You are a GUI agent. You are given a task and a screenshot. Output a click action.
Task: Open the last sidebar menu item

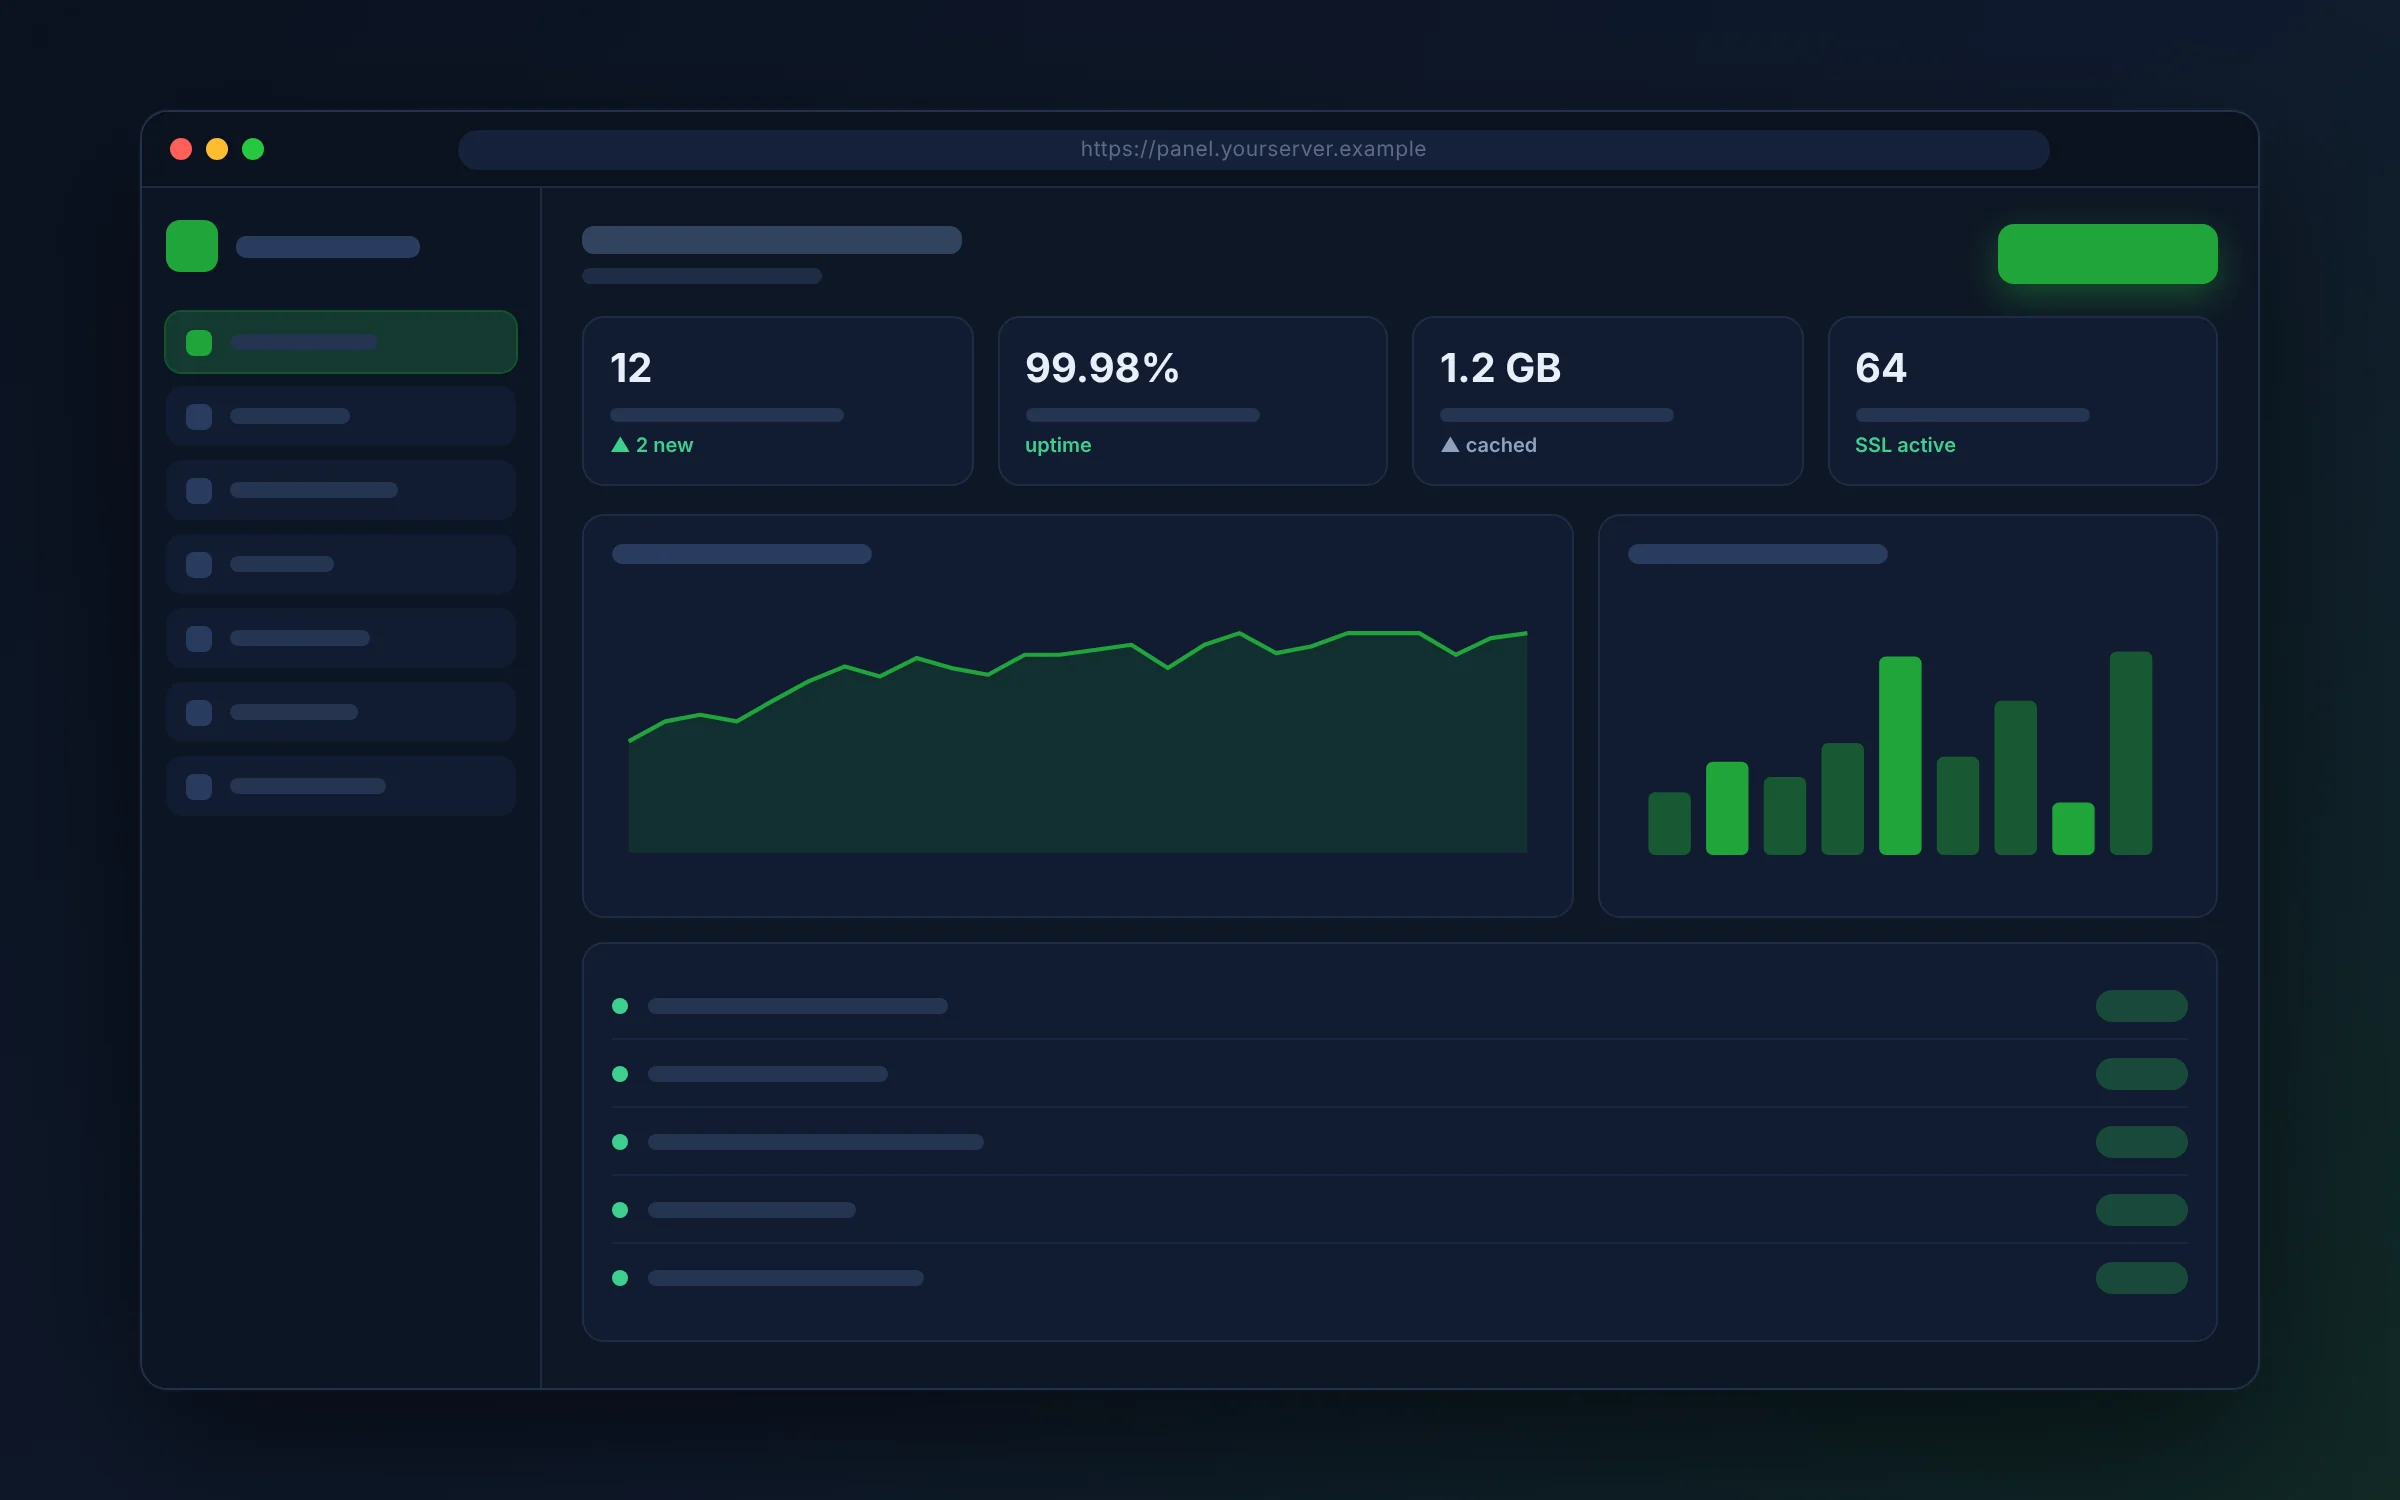point(341,786)
